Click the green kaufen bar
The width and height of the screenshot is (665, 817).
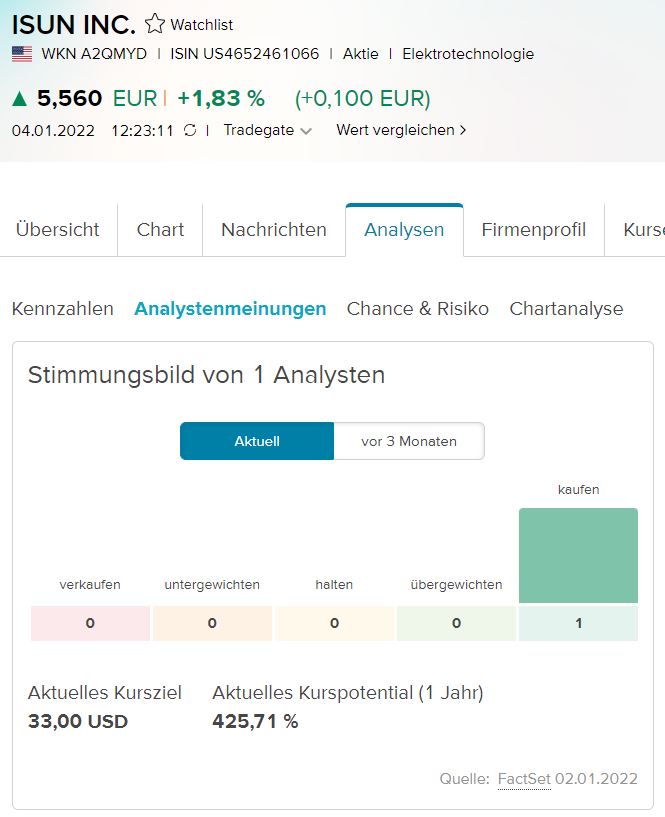pyautogui.click(x=578, y=555)
